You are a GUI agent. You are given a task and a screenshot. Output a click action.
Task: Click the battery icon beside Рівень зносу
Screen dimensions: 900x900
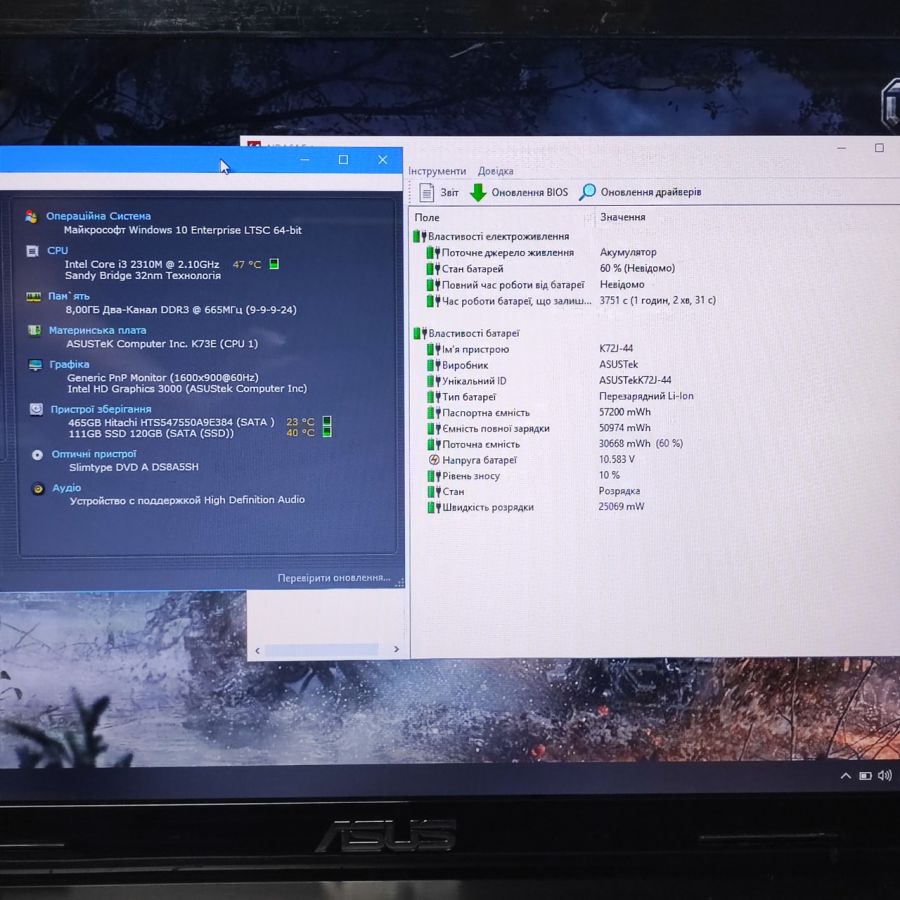pyautogui.click(x=434, y=476)
